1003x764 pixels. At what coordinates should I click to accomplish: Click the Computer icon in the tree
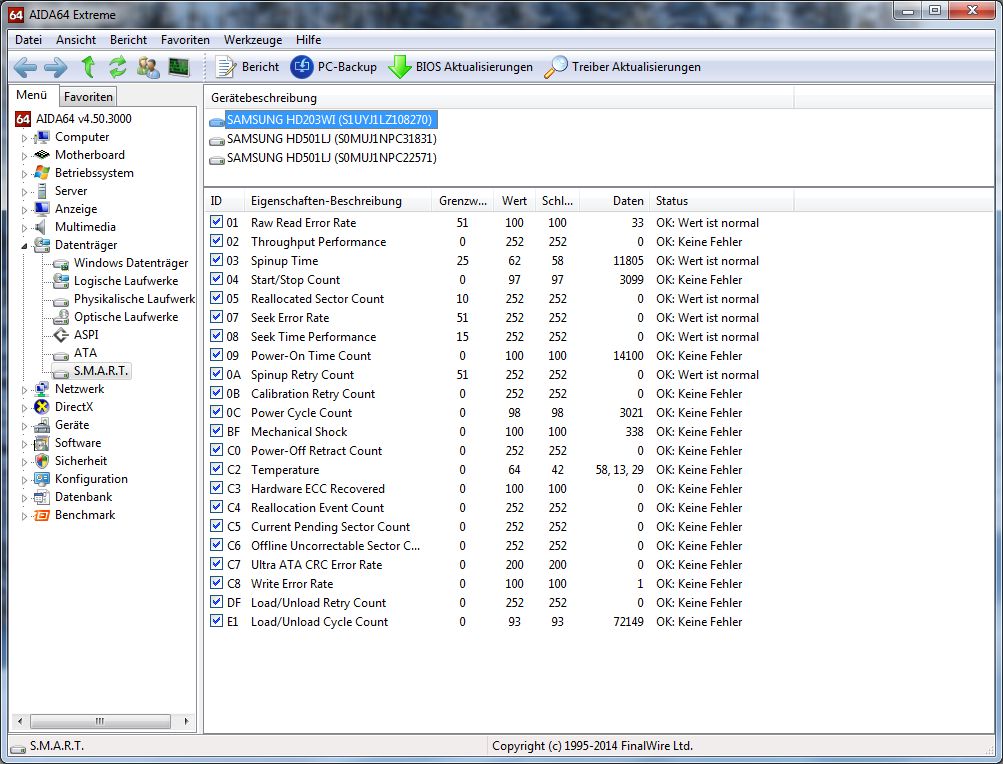pyautogui.click(x=42, y=137)
